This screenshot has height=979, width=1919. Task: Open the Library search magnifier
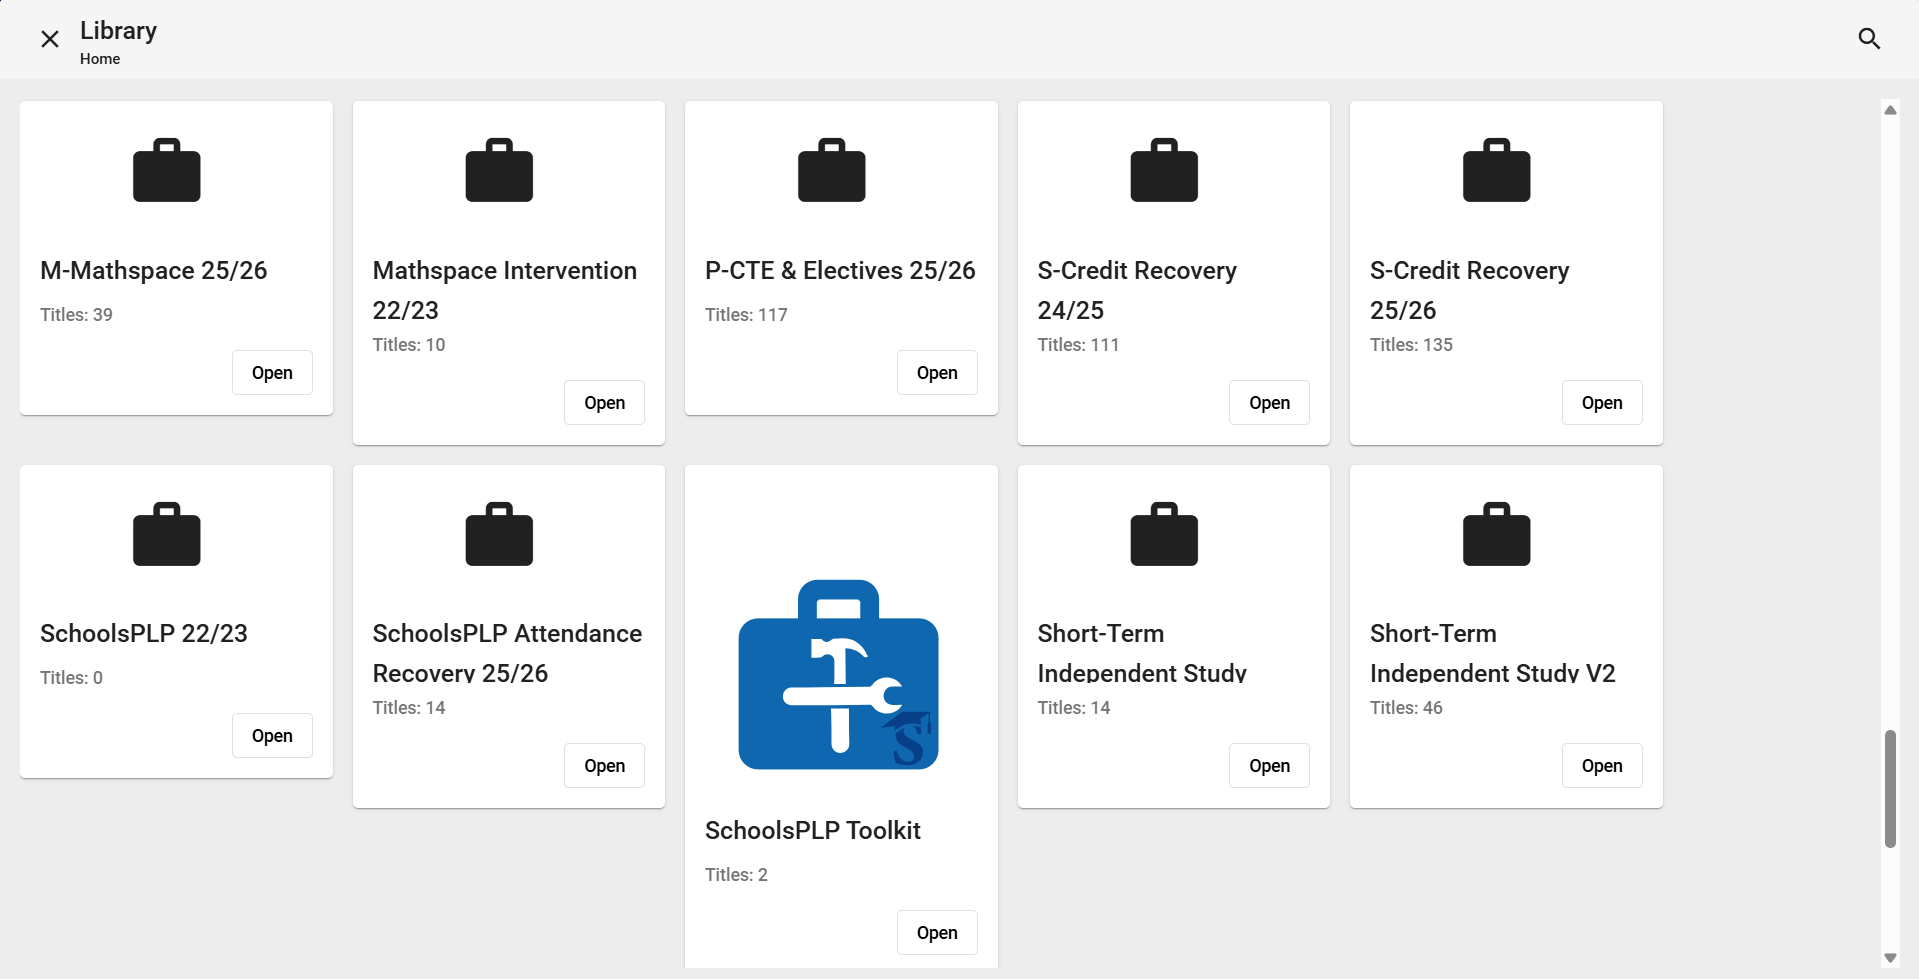(x=1869, y=39)
